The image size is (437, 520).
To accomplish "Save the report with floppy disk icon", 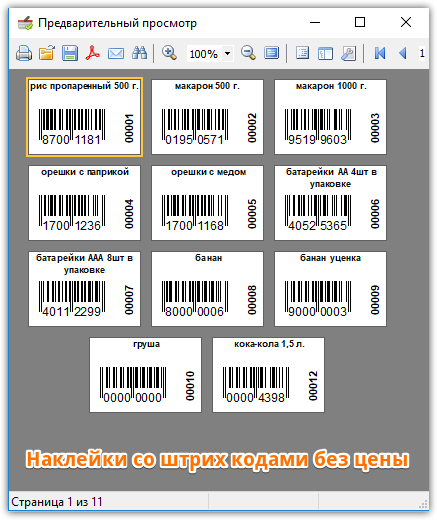I will pyautogui.click(x=70, y=53).
